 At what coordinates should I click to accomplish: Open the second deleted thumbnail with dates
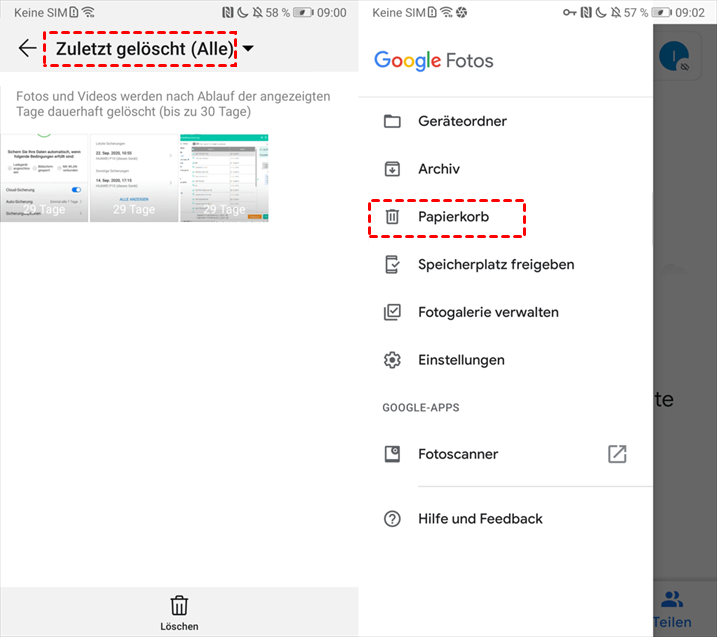[134, 178]
